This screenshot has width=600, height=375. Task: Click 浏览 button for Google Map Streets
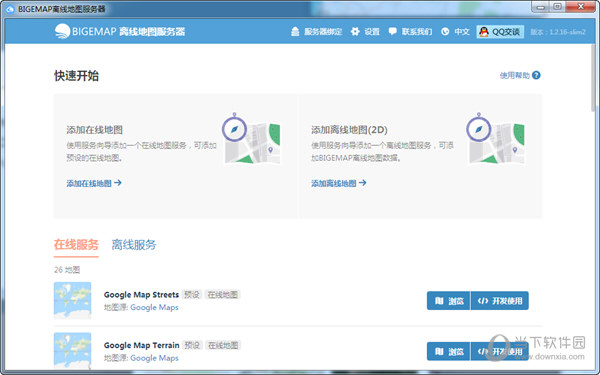pos(448,301)
